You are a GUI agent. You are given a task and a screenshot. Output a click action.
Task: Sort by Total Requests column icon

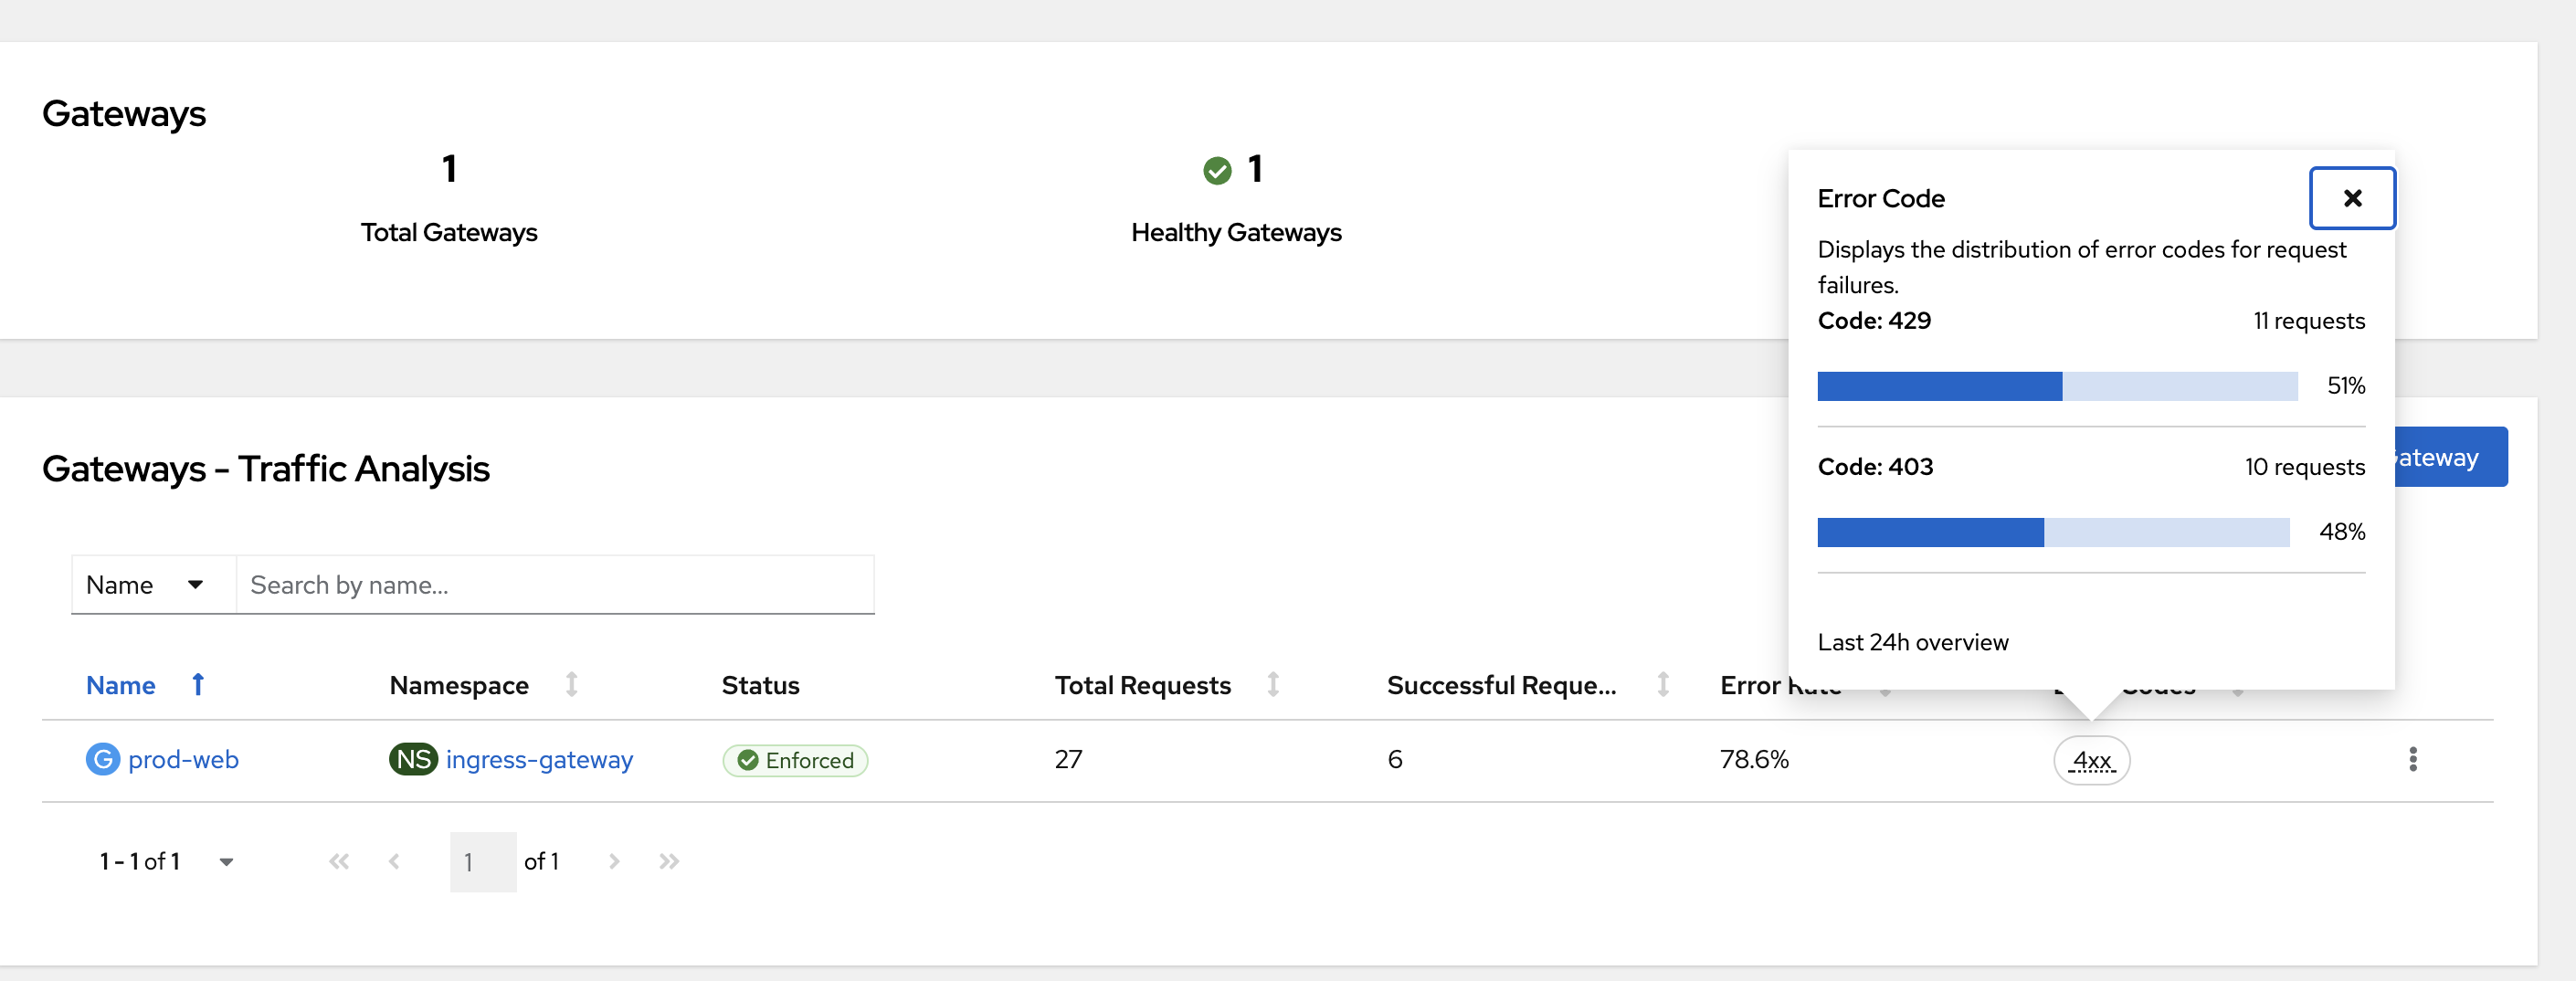point(1273,685)
